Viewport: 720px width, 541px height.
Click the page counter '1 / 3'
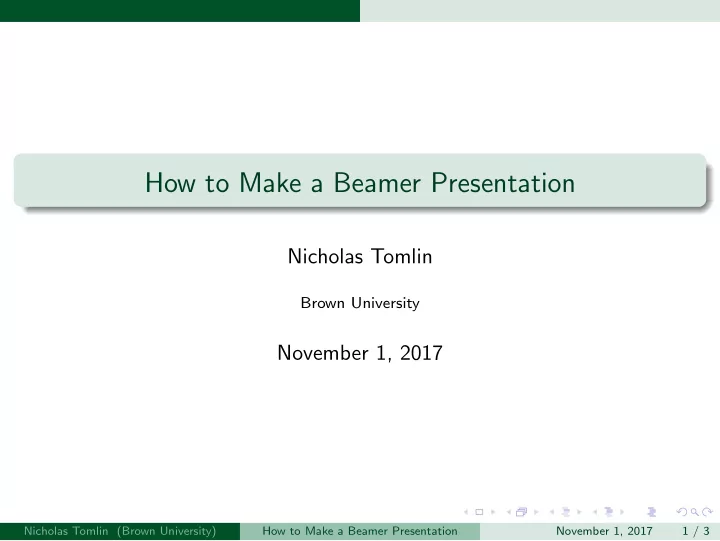pyautogui.click(x=696, y=531)
